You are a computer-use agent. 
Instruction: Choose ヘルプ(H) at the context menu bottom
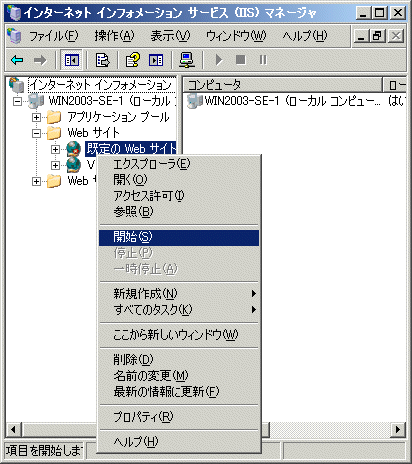(179, 442)
